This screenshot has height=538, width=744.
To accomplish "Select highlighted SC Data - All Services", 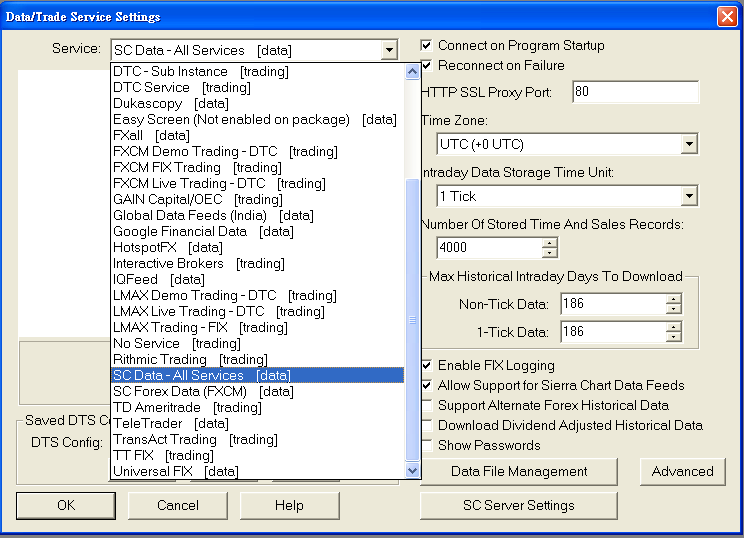I will 258,375.
